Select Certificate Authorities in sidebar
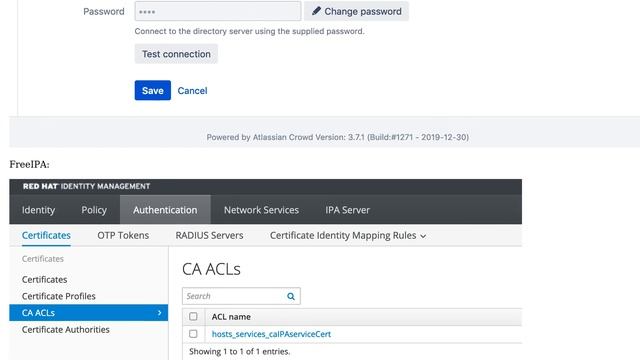Screen dimensions: 640x360 tap(66, 329)
